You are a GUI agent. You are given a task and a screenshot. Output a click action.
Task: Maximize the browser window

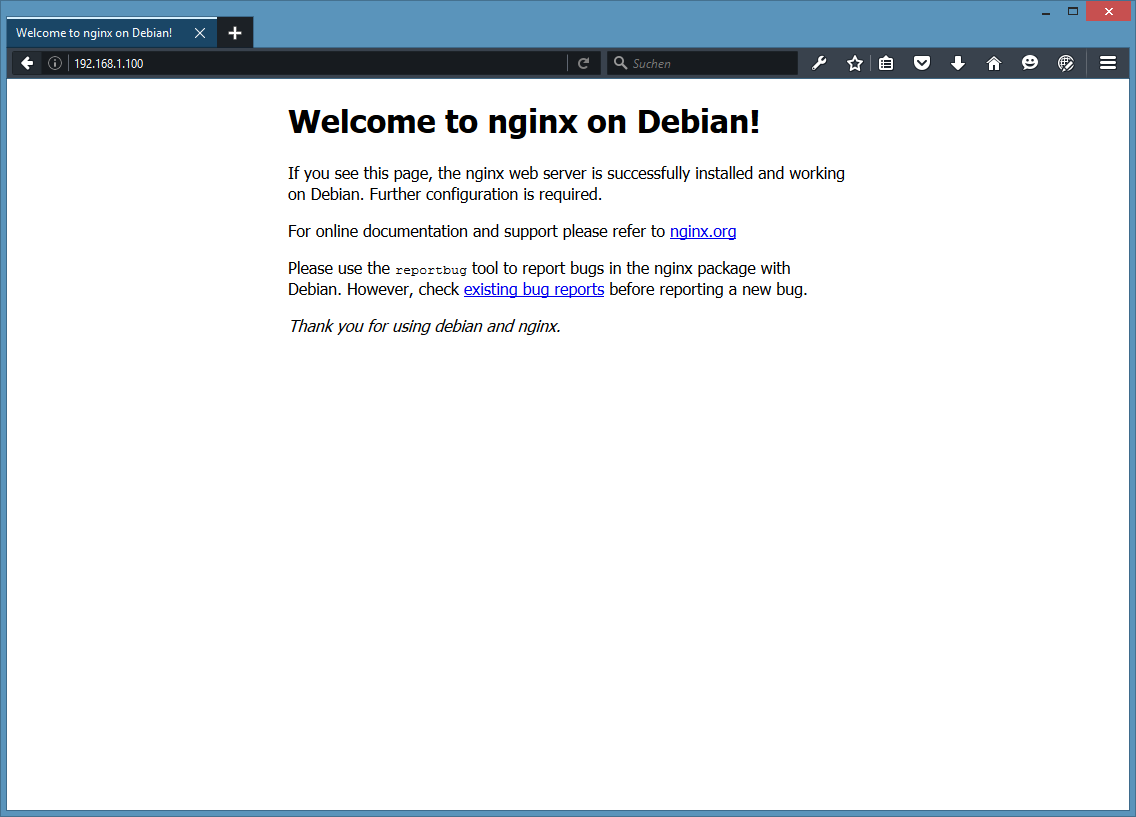coord(1073,11)
